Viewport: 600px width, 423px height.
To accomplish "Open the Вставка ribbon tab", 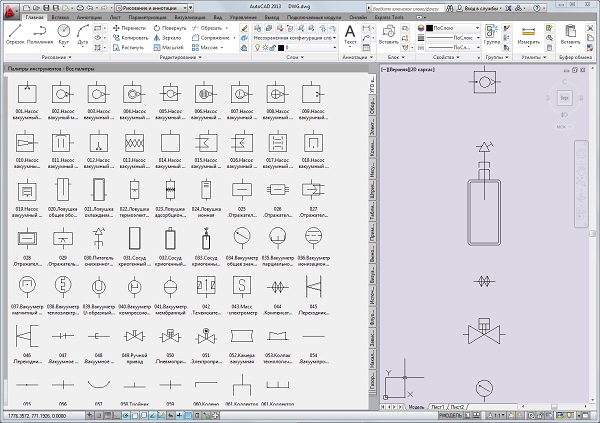I will pos(62,17).
